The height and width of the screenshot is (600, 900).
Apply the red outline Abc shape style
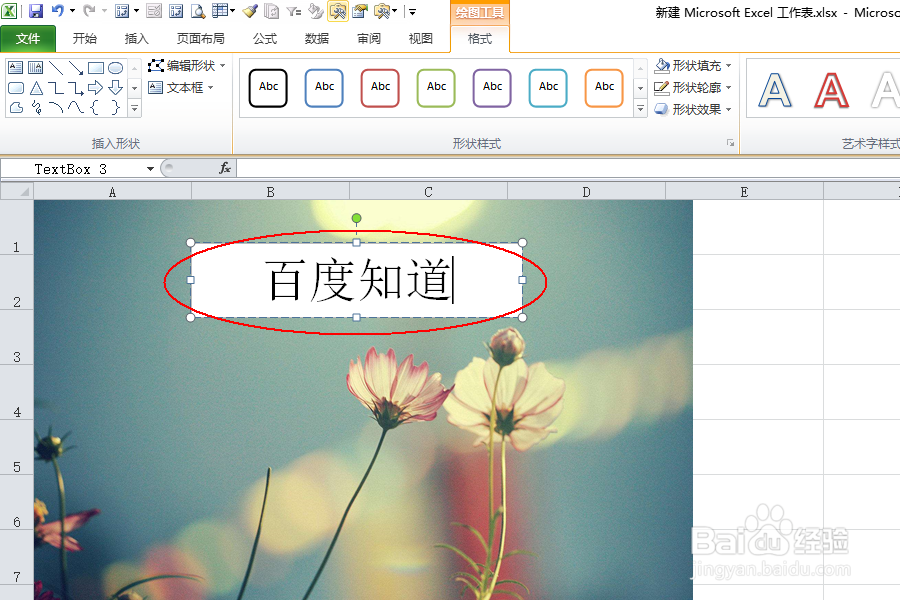click(380, 88)
